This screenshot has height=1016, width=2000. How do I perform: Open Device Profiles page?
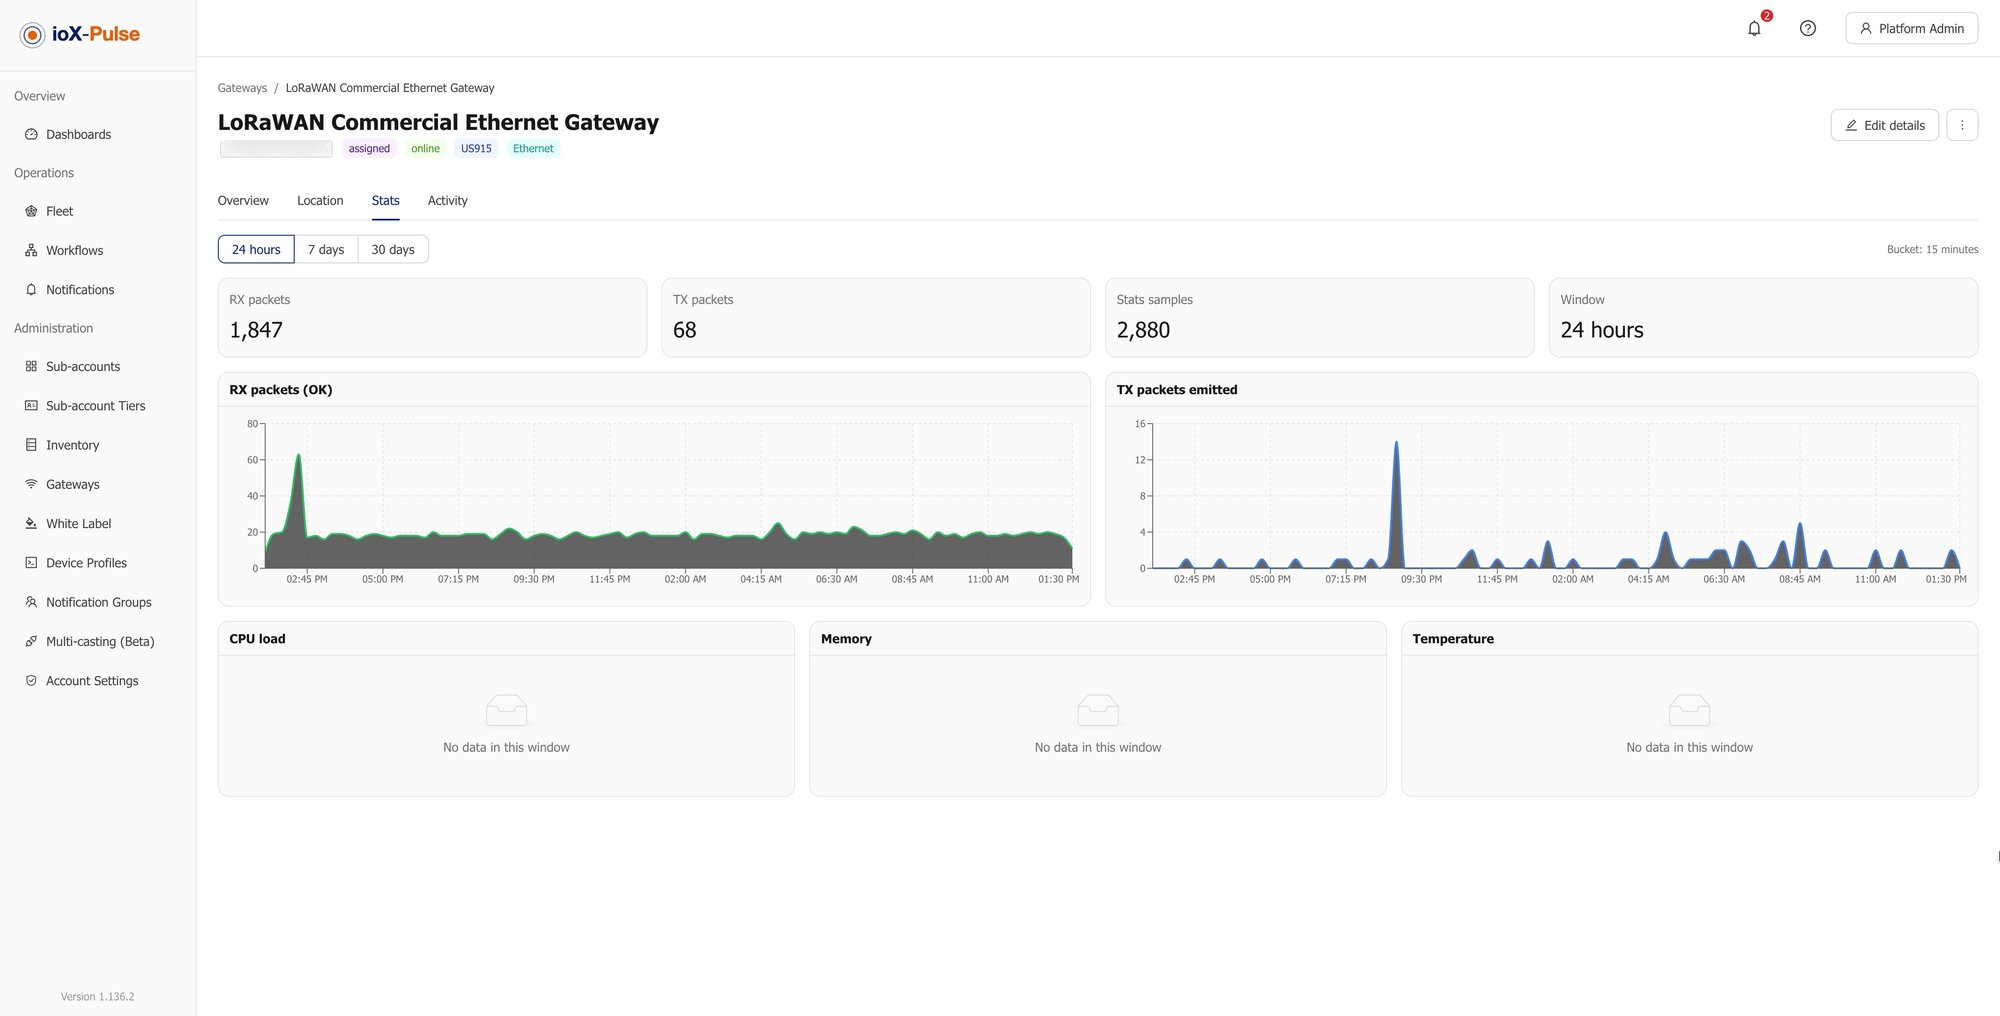[x=86, y=563]
